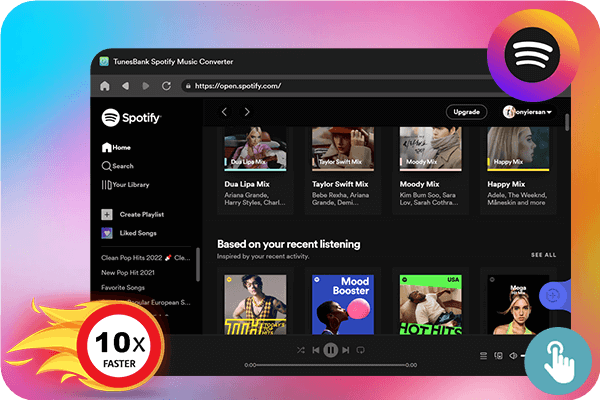Toggle shuffle in the player bar

[x=301, y=350]
